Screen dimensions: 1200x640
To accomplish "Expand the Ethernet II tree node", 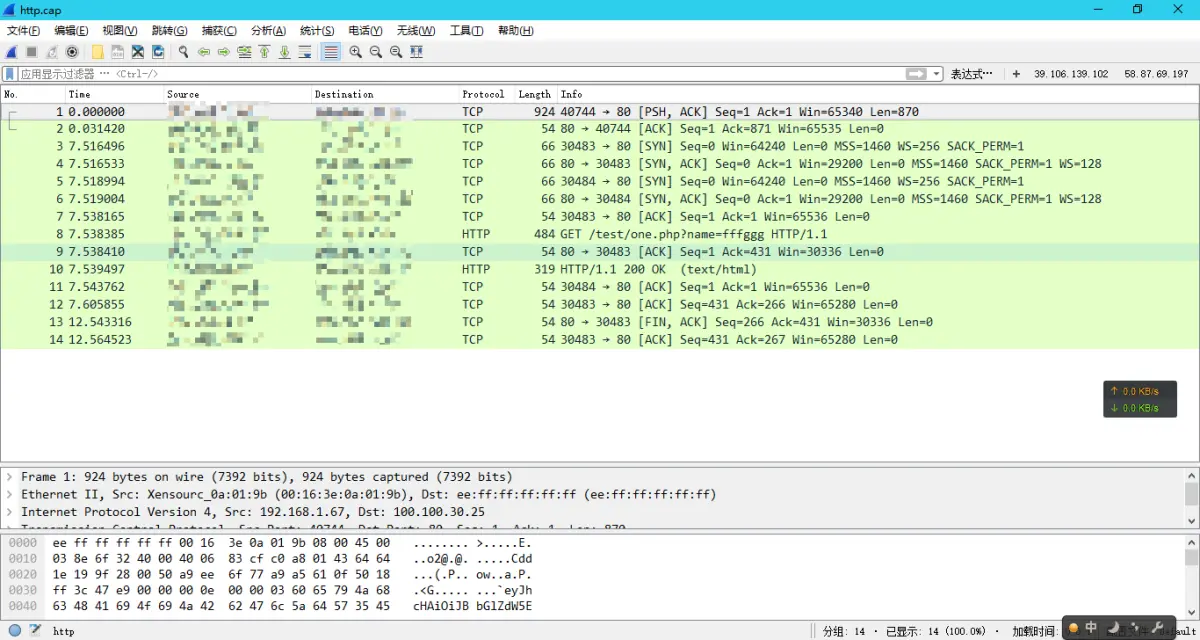I will point(10,495).
